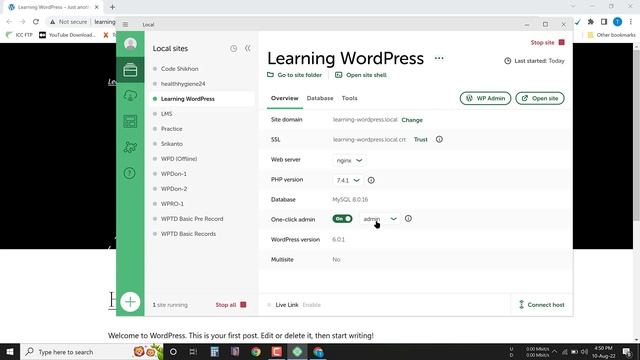640x360 pixels.
Task: Click Go to site folder
Action: coord(294,75)
